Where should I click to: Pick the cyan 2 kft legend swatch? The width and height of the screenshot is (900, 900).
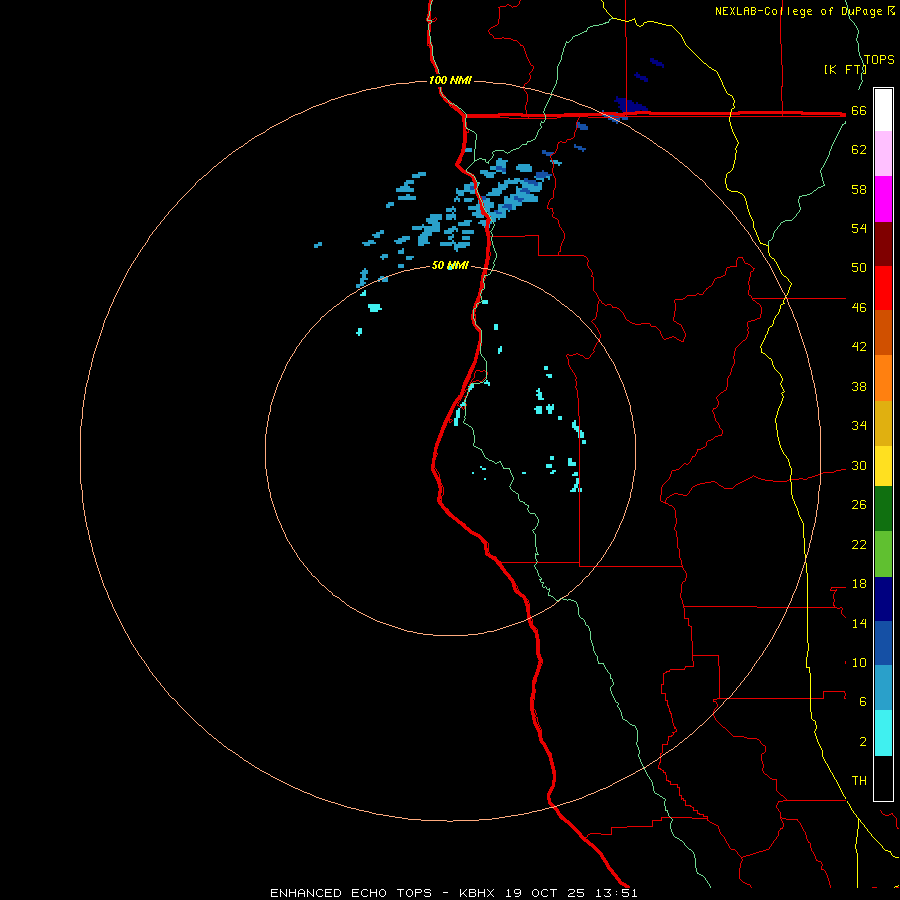click(x=883, y=733)
